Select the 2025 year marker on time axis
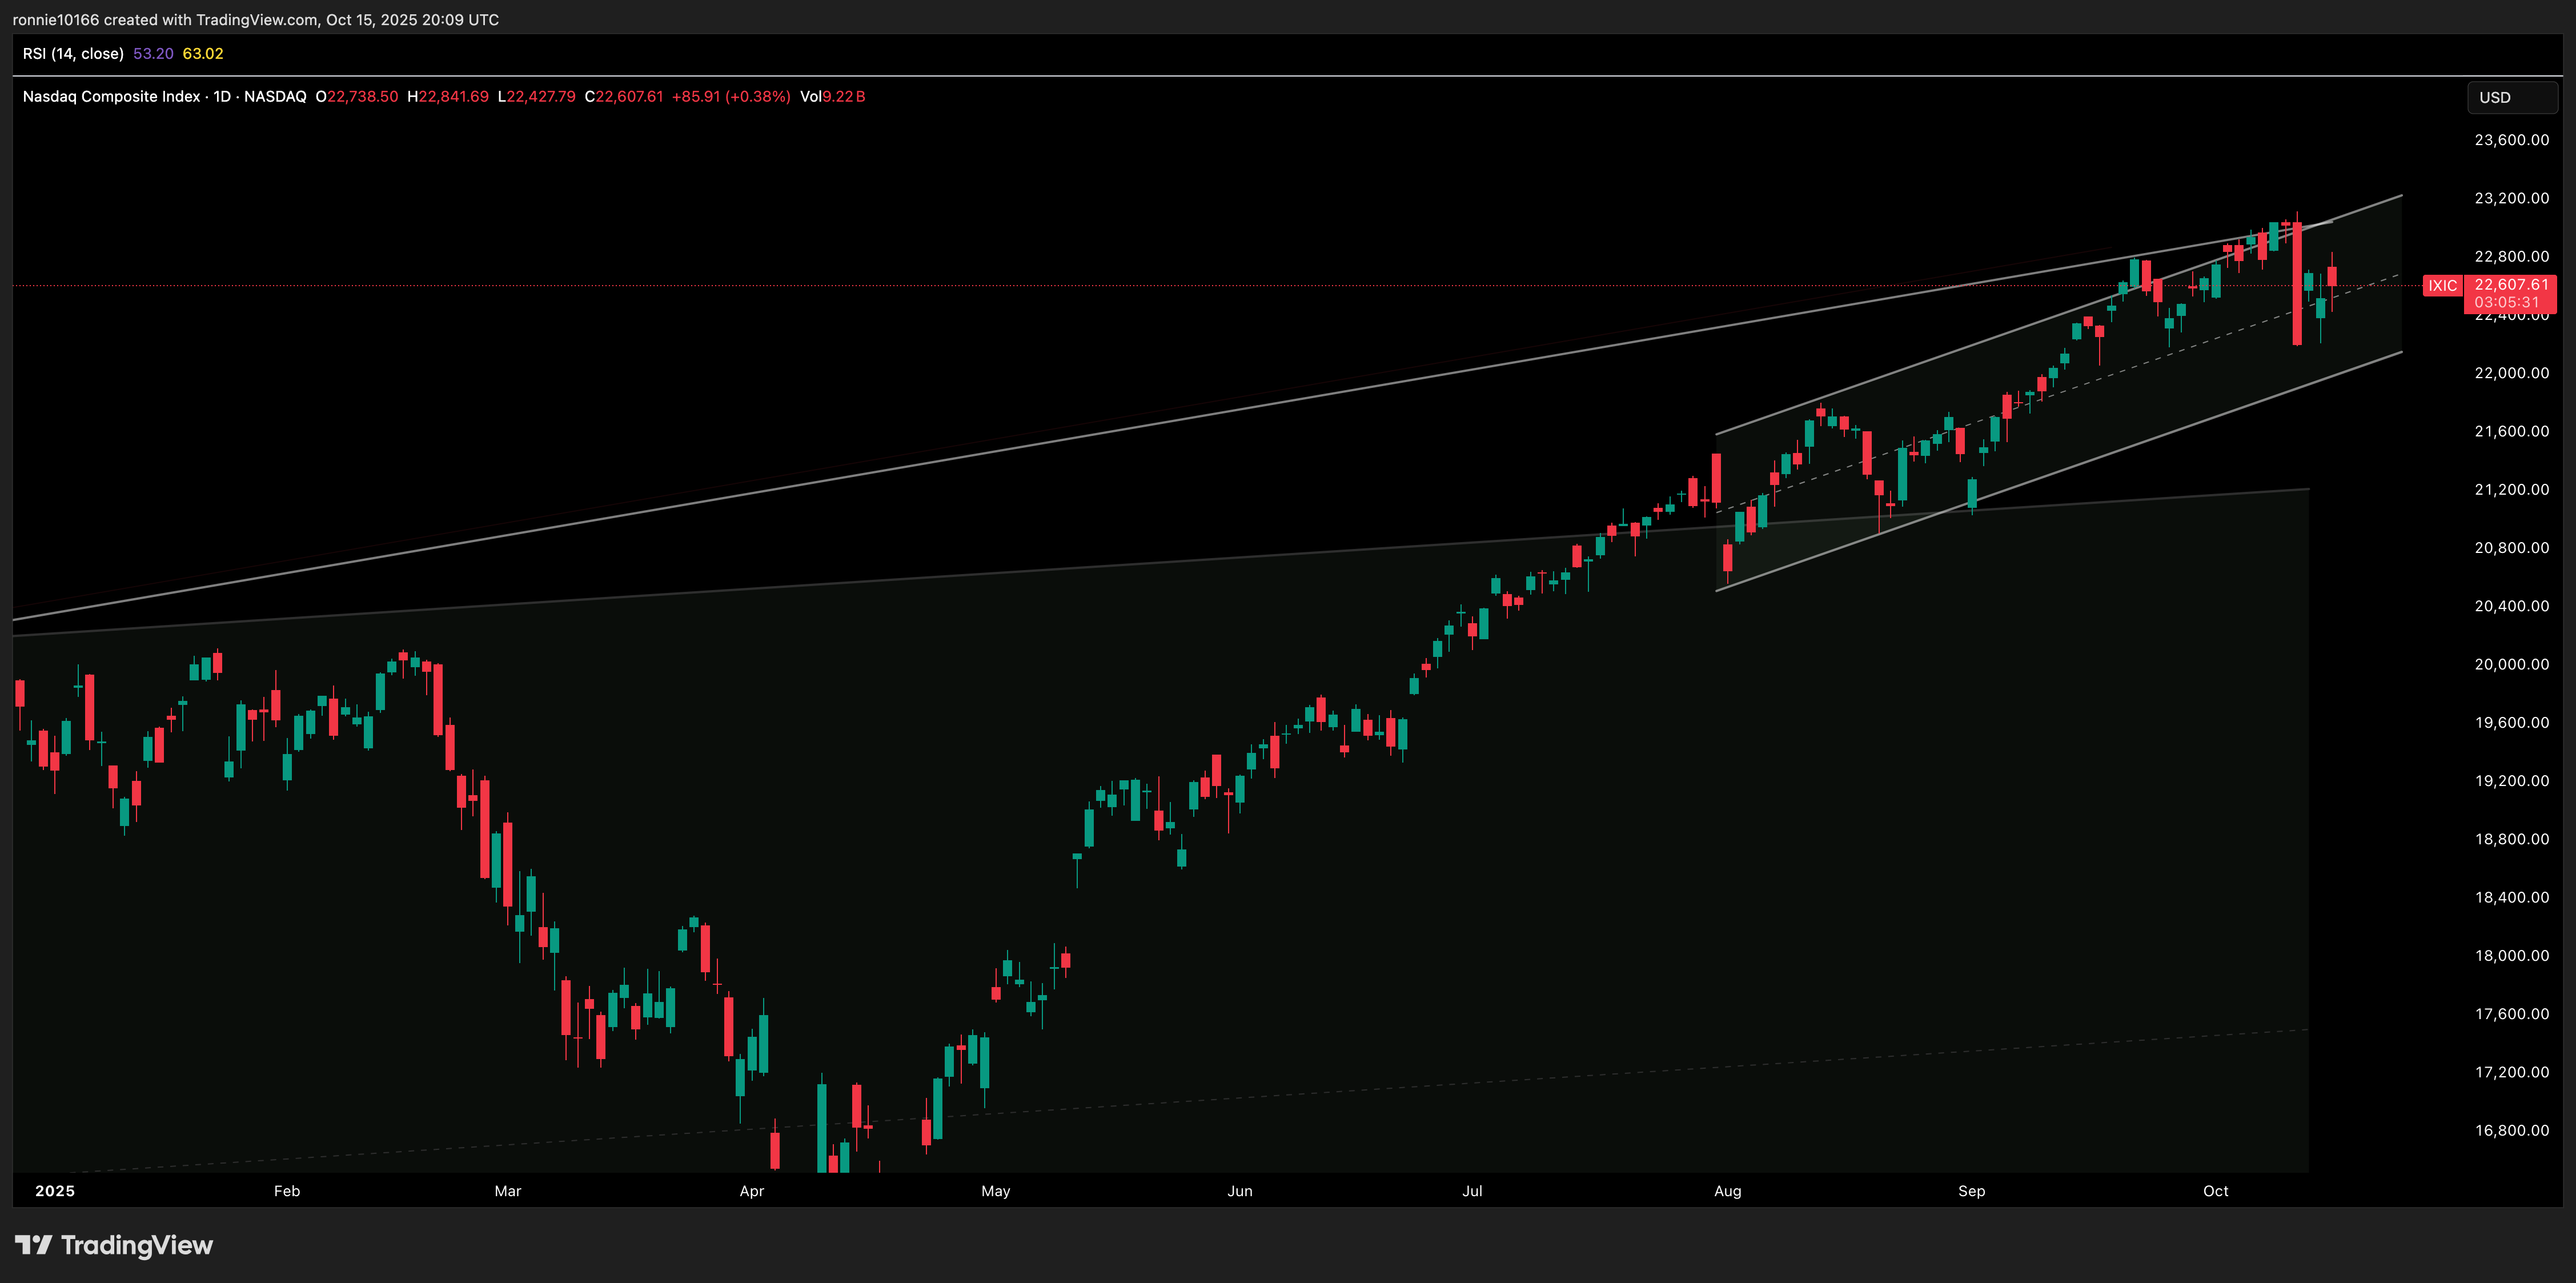The image size is (2576, 1283). [x=55, y=1191]
